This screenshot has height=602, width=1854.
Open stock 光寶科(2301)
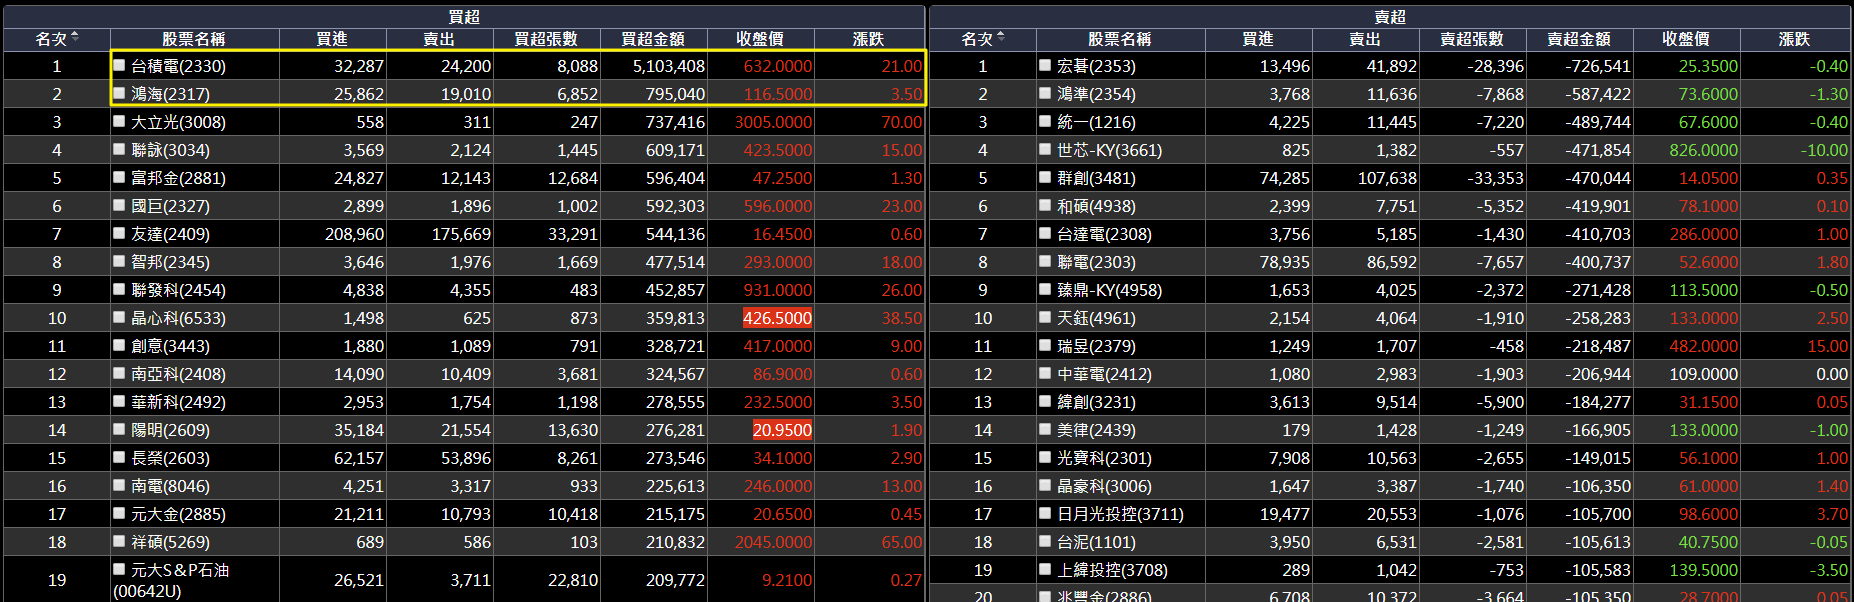[1105, 458]
